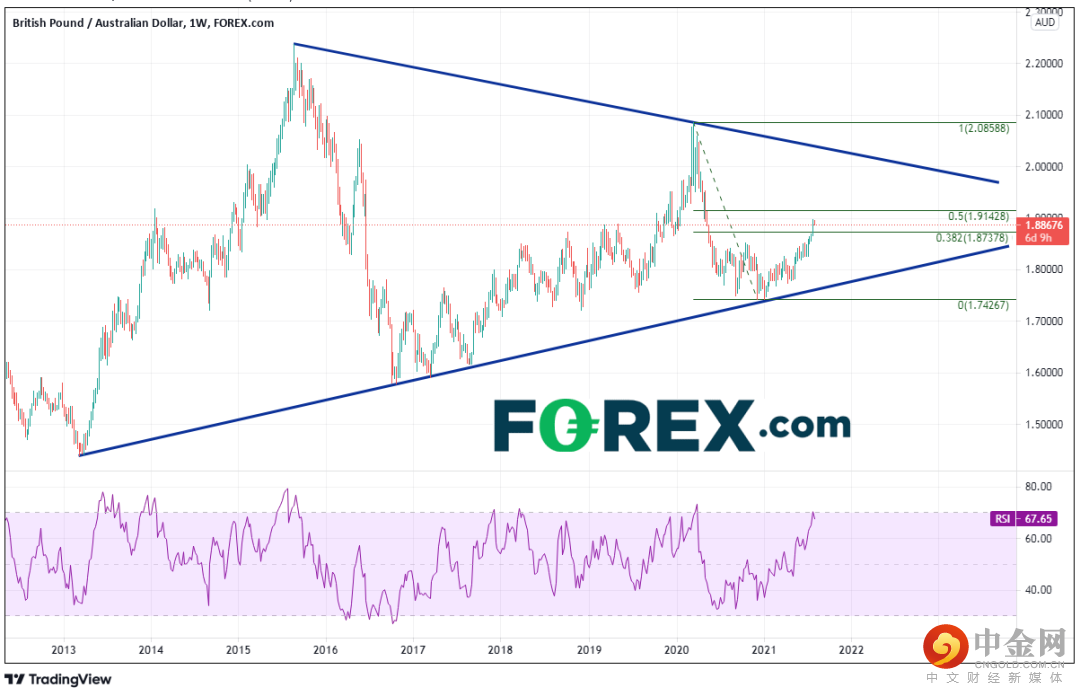Click the 2015 peak of upper trendline

(x=294, y=44)
